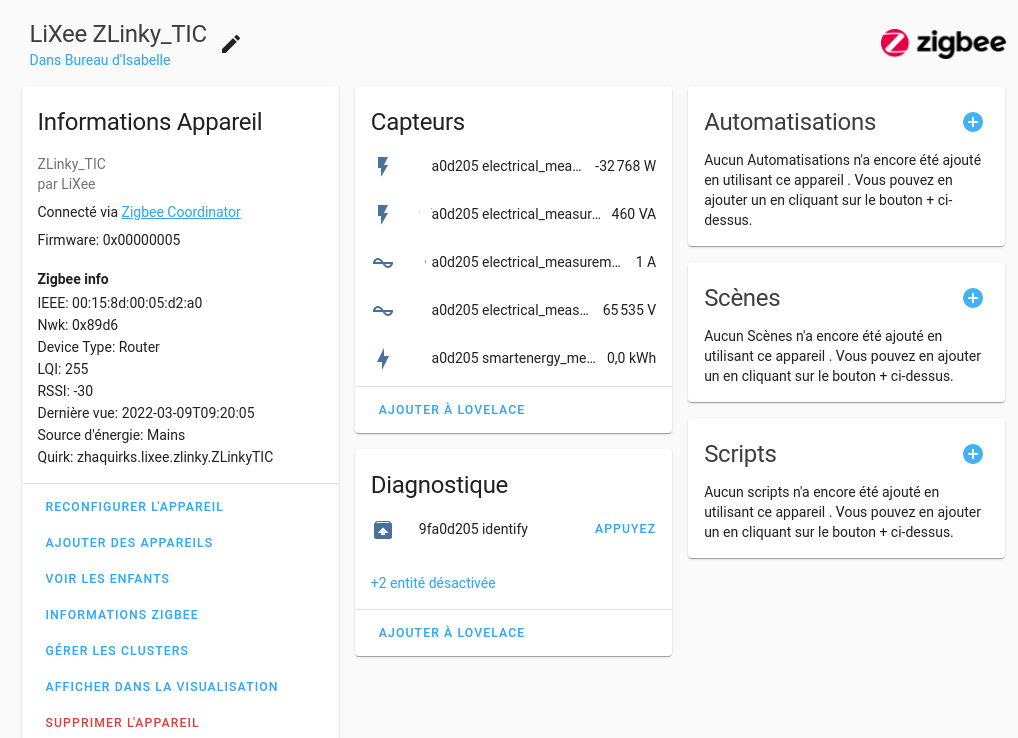
Task: Click the Automatisations card heading
Action: tap(790, 122)
